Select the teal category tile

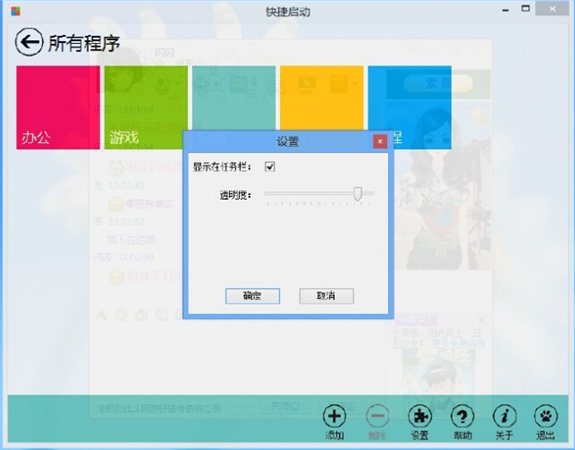(234, 98)
